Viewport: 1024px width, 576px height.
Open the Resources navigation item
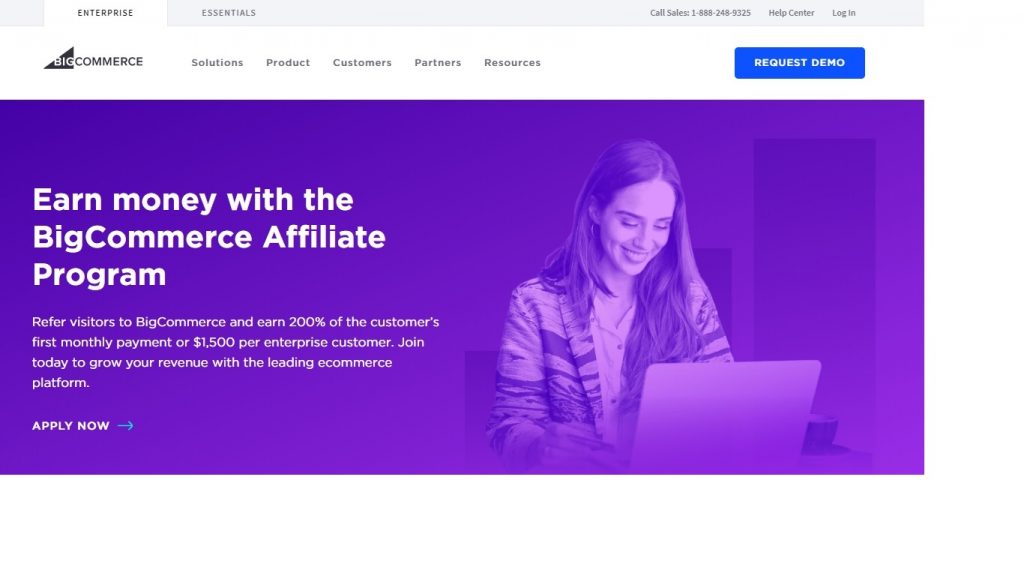[x=512, y=63]
